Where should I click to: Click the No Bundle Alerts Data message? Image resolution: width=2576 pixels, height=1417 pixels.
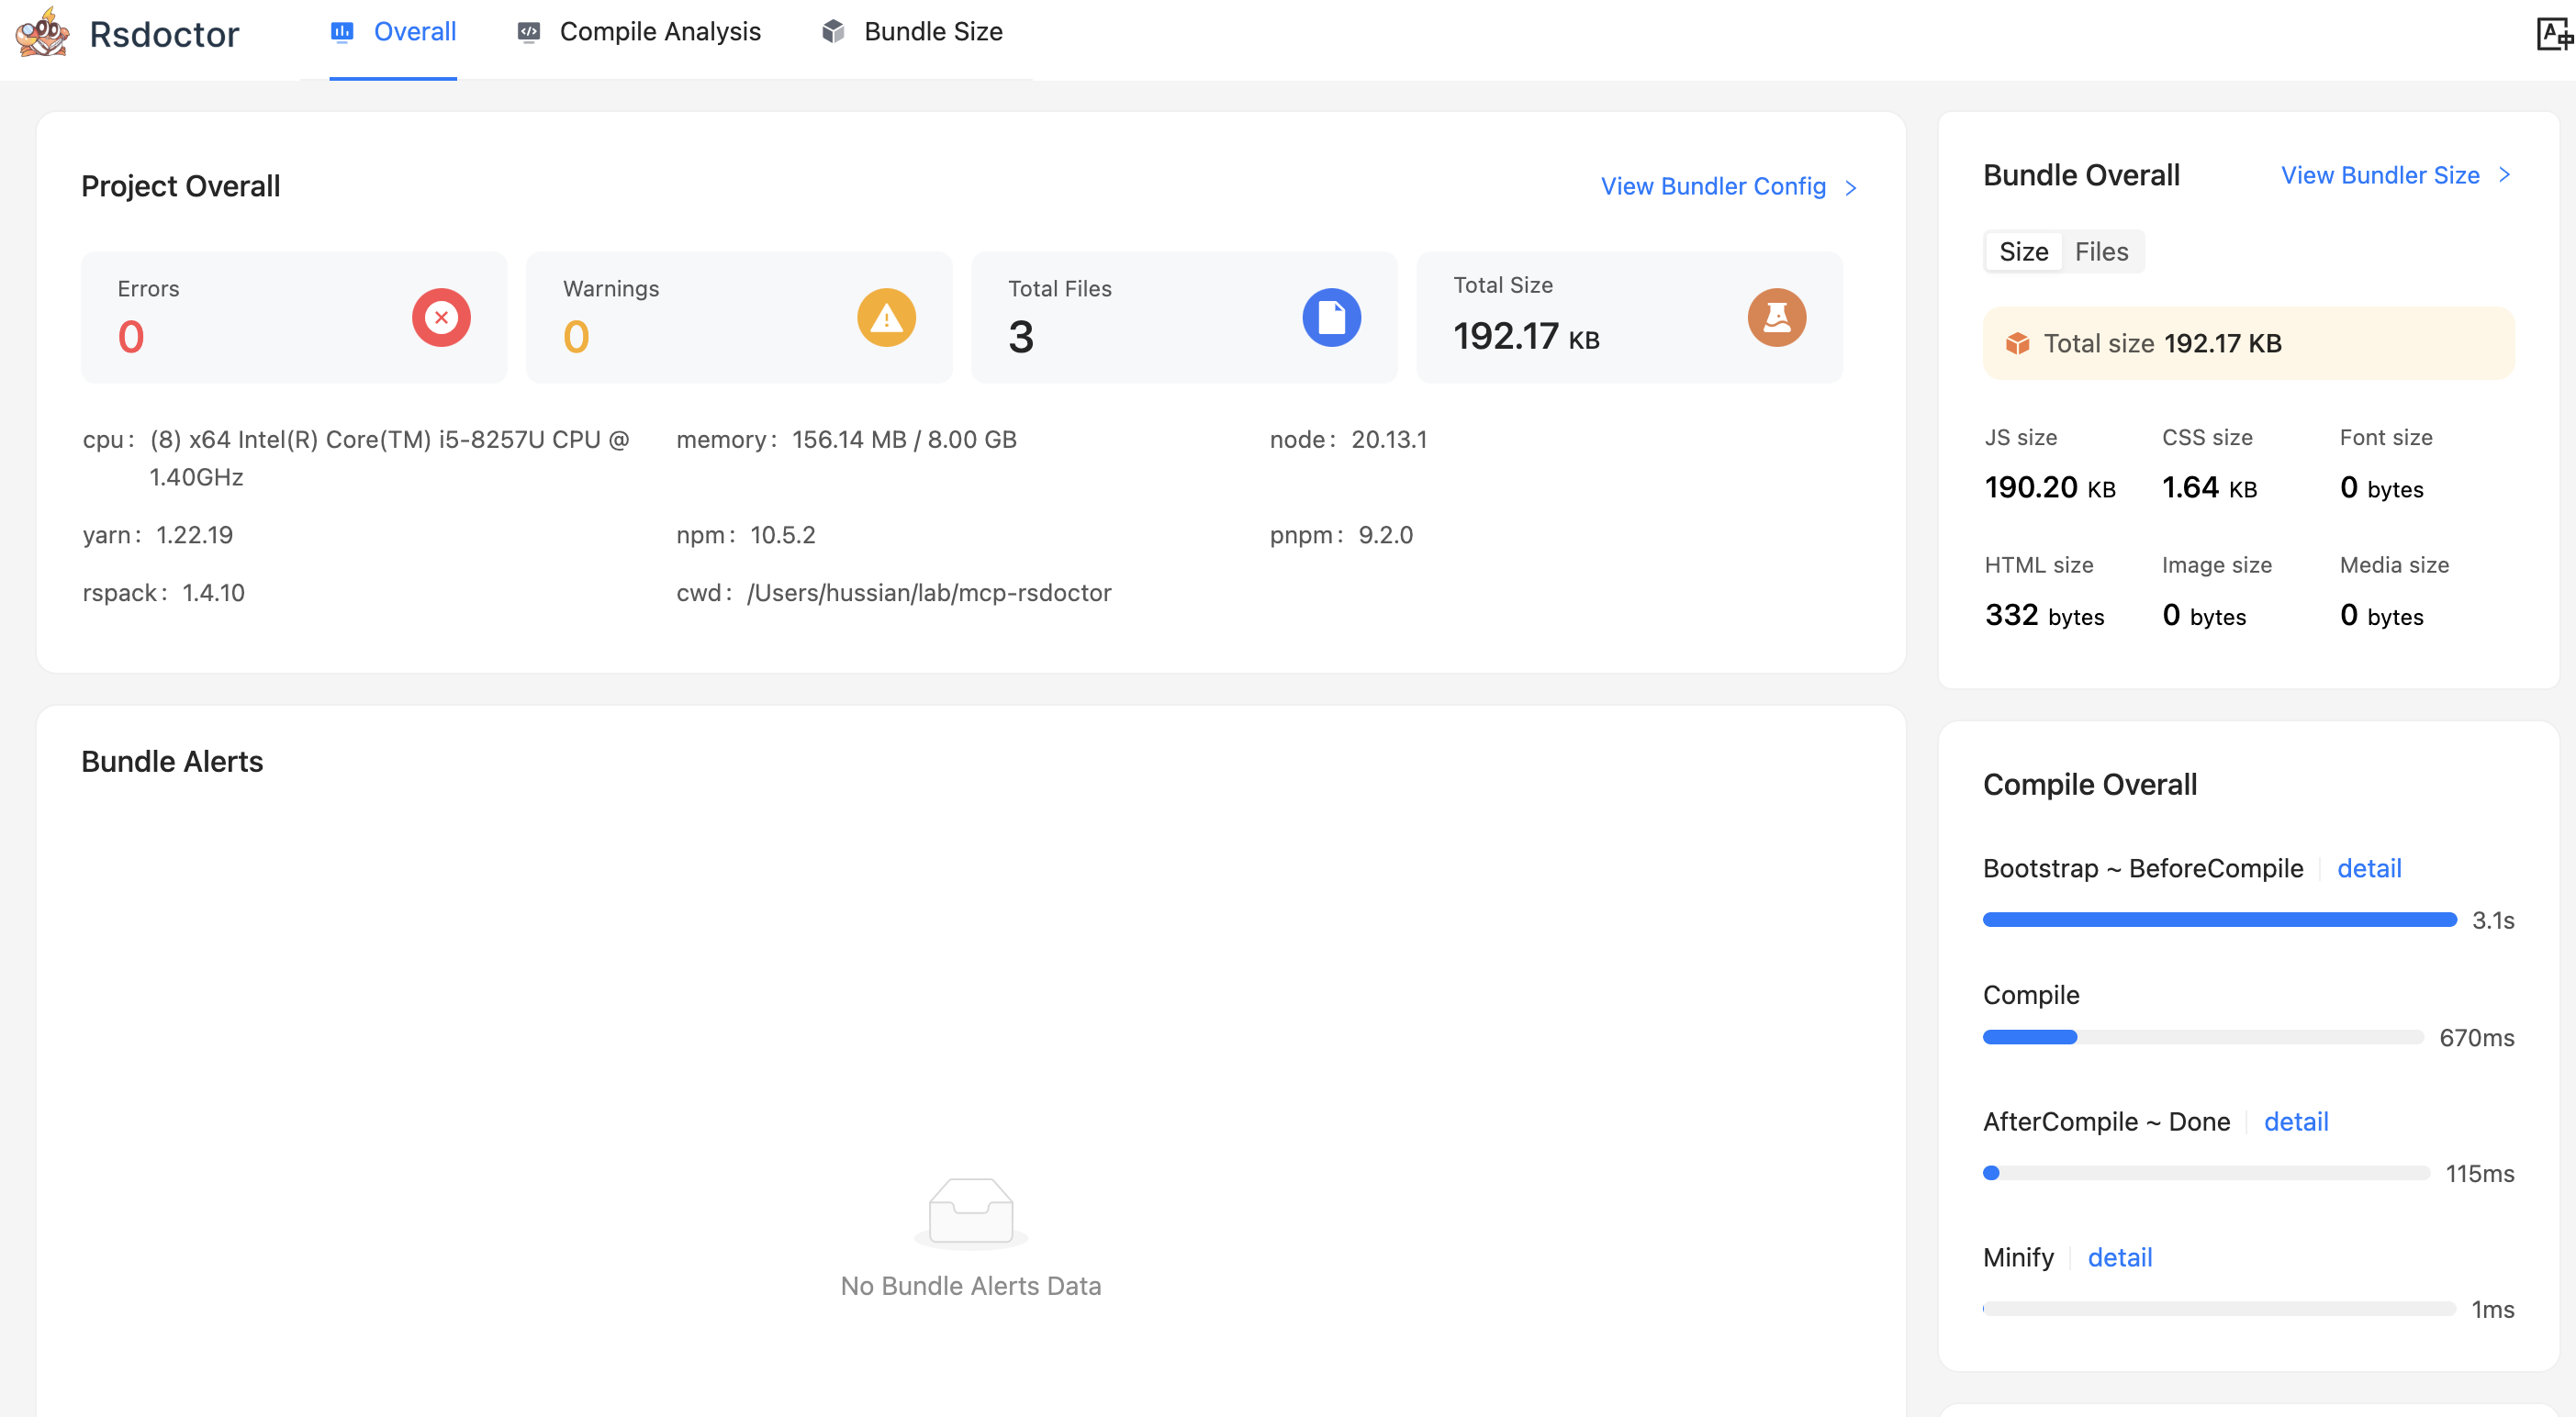[970, 1285]
